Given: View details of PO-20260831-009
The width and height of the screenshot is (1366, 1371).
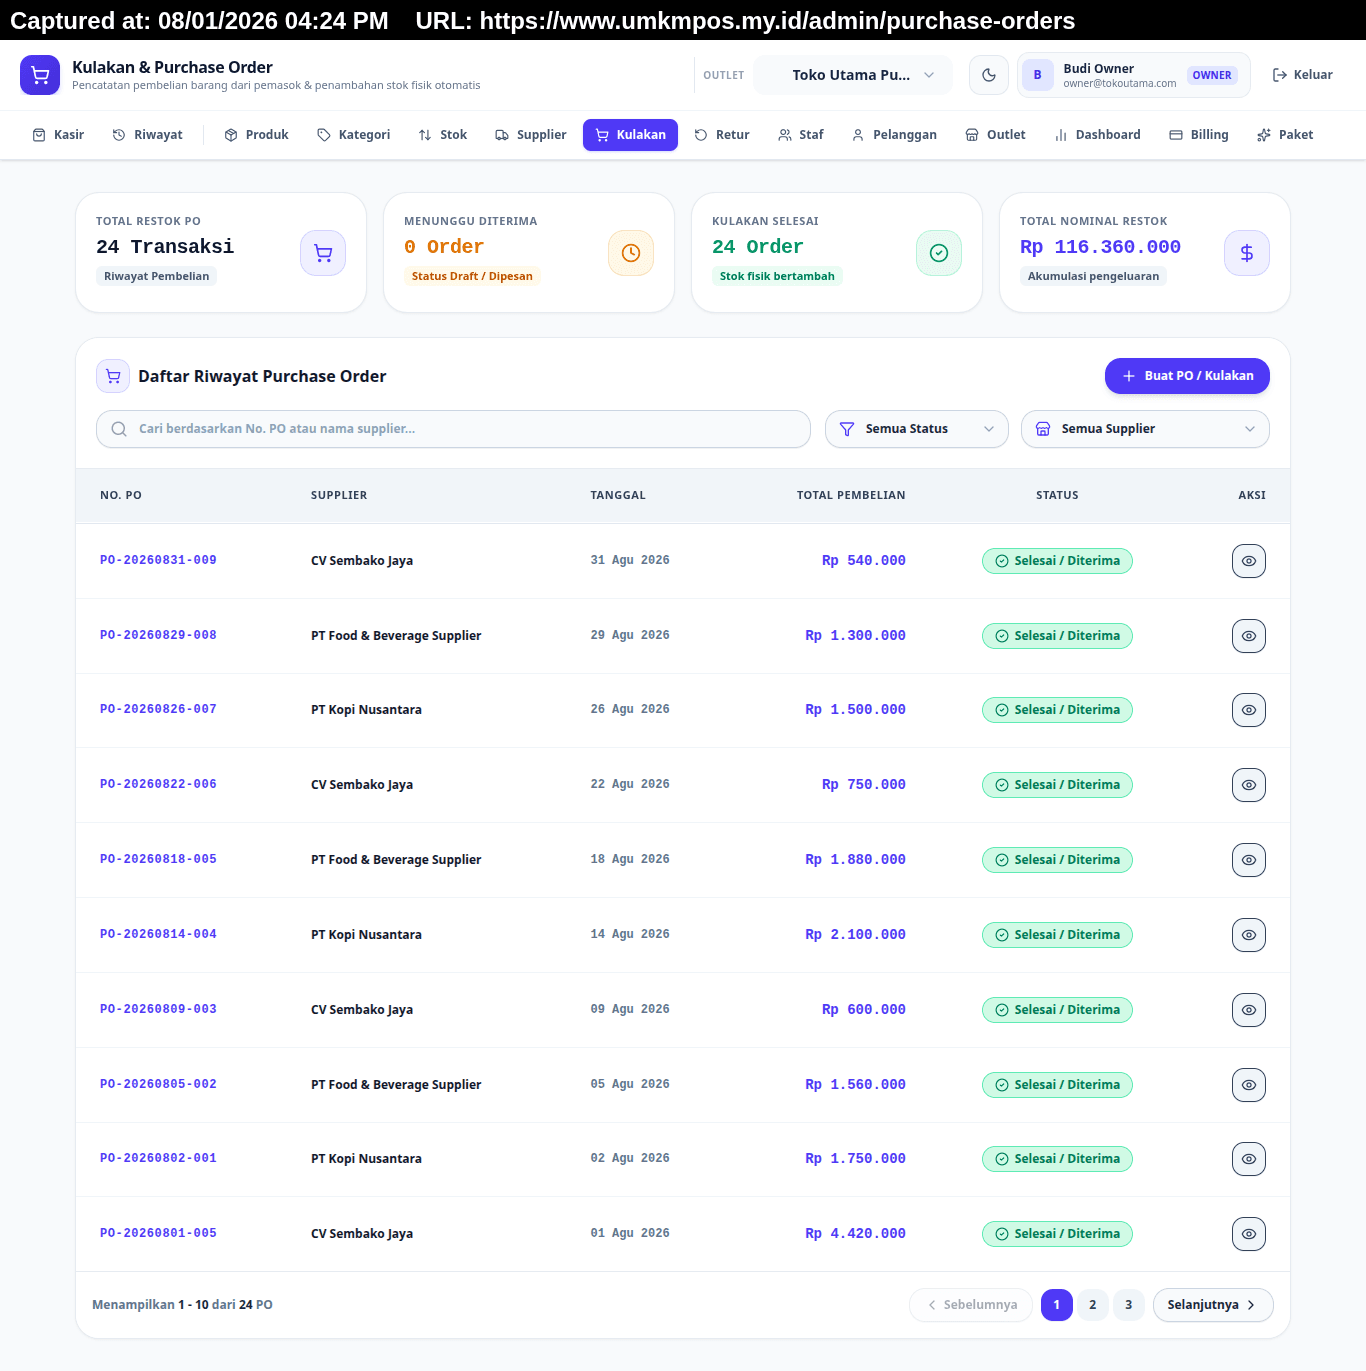Looking at the screenshot, I should click(1249, 561).
